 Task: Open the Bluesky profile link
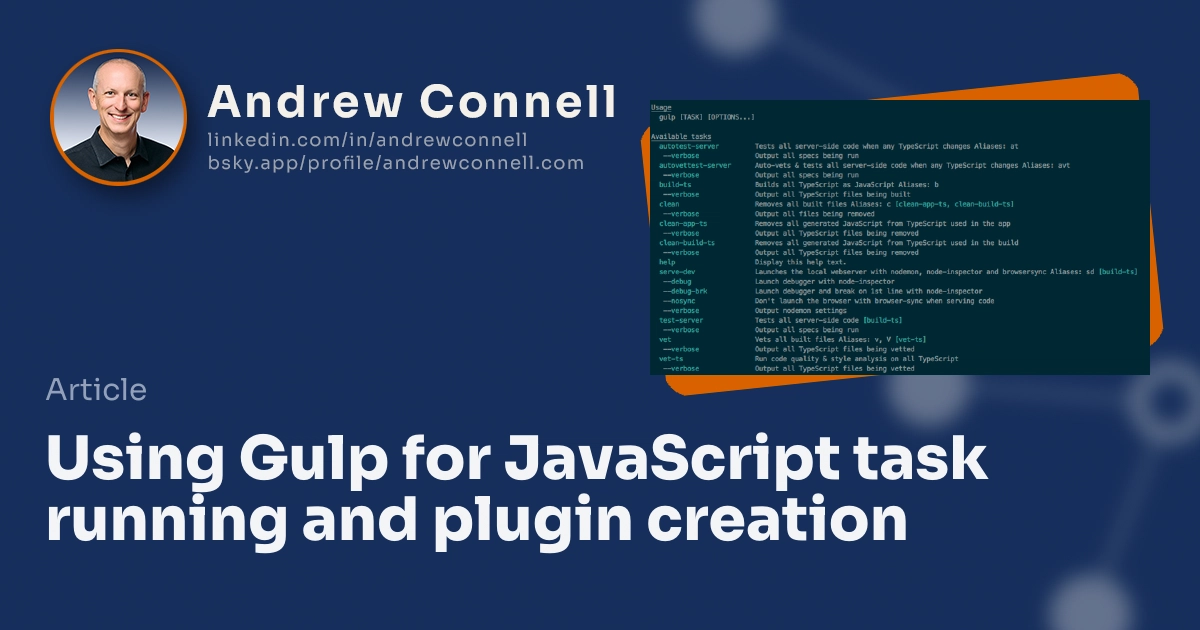tap(393, 161)
